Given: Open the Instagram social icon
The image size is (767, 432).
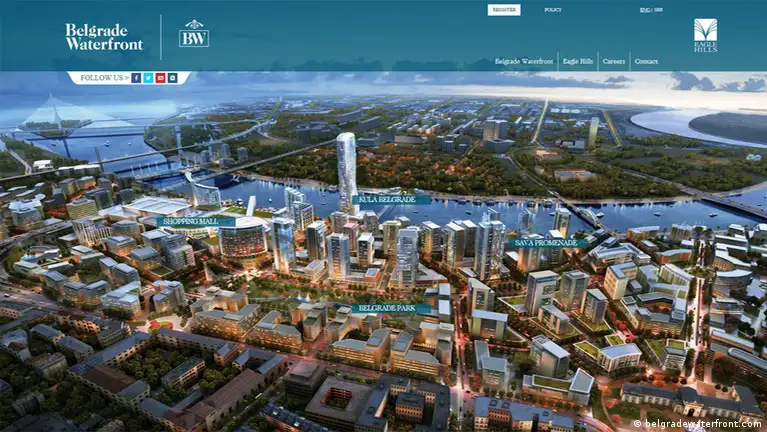Looking at the screenshot, I should point(173,77).
